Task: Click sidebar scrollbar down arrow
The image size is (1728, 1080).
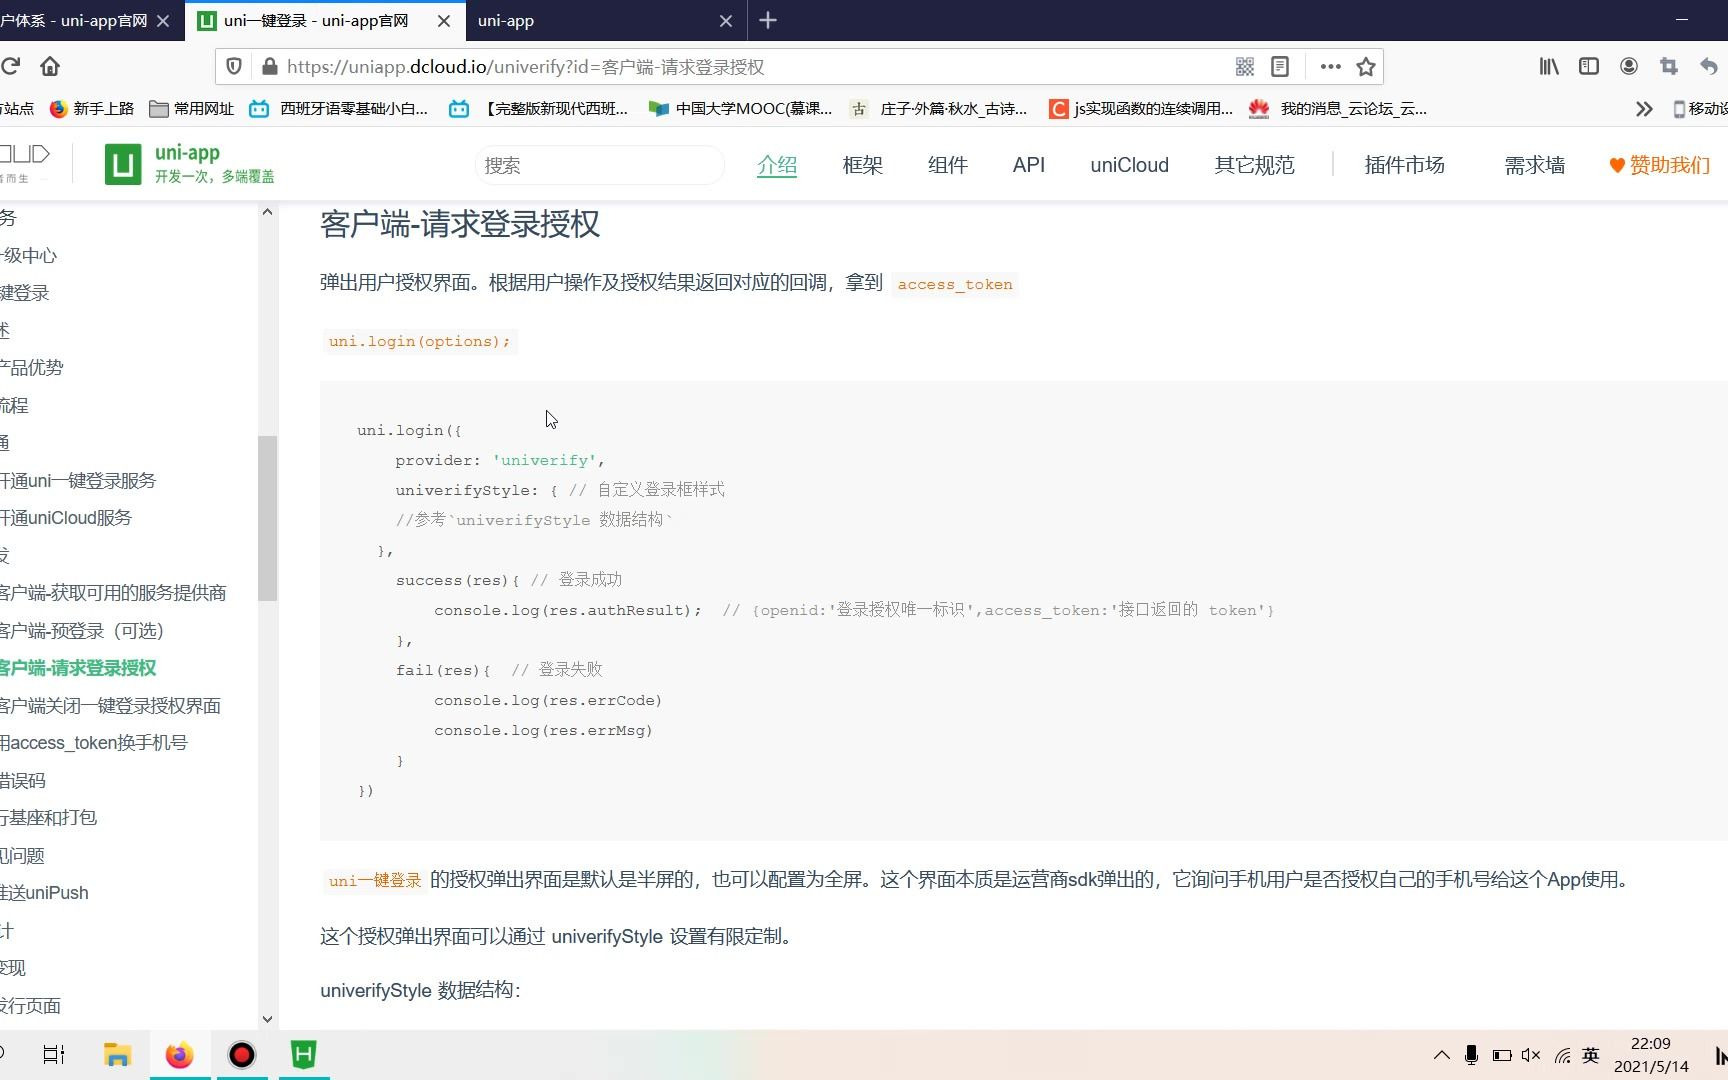Action: click(267, 1019)
